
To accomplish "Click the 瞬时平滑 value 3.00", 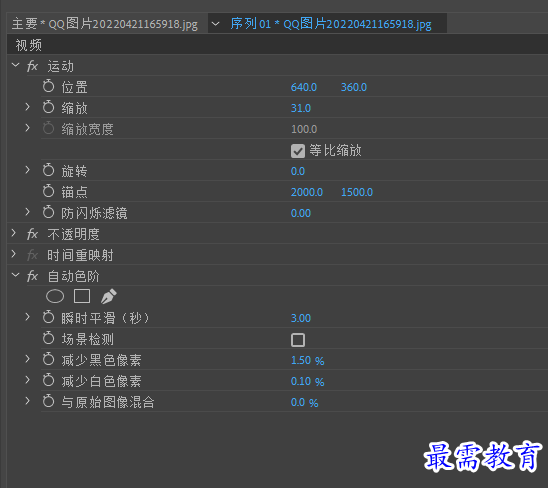I will [x=301, y=318].
